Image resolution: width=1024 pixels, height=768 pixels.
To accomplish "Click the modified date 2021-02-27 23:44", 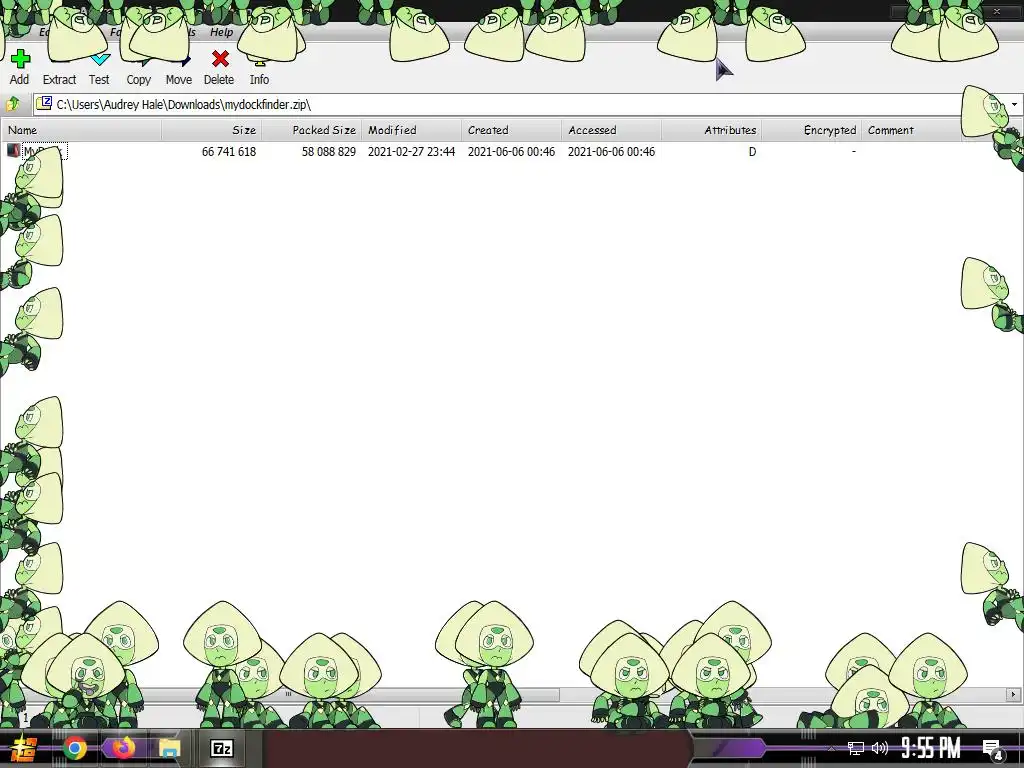I will click(x=411, y=152).
